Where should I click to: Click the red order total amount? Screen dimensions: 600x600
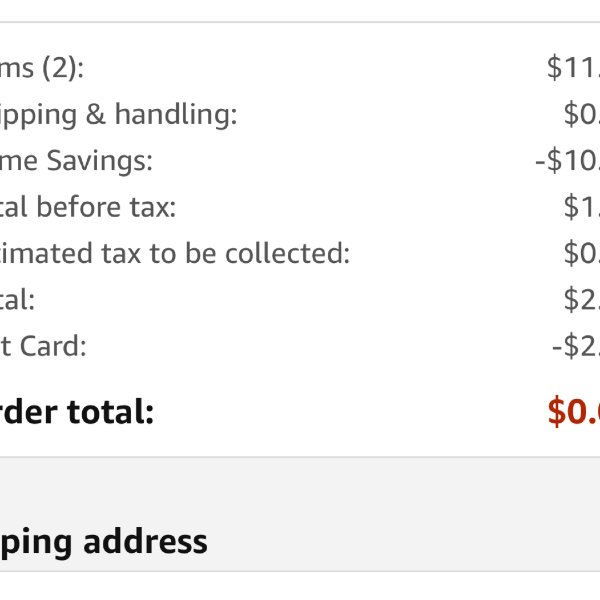click(x=574, y=412)
